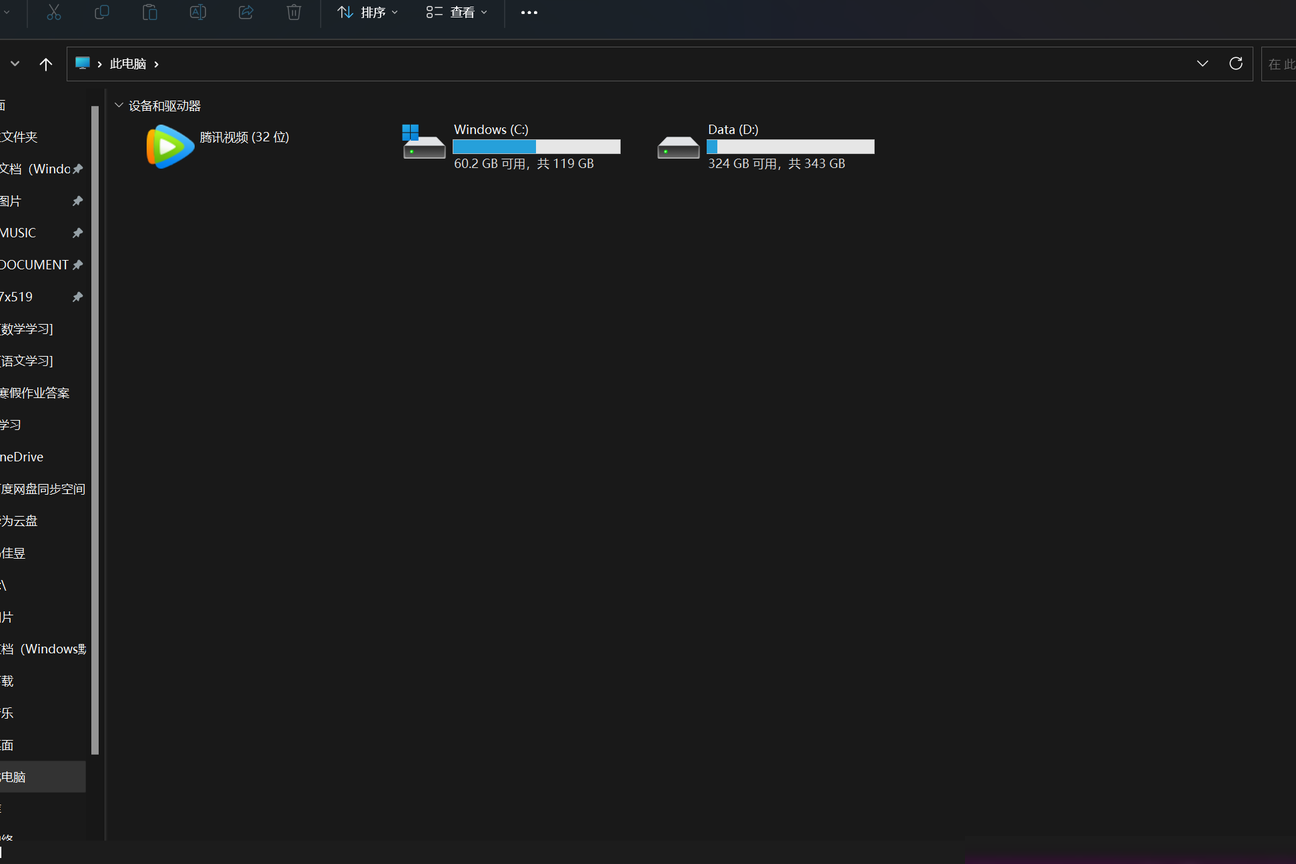Select the highlighted 此电脑 sidebar item
This screenshot has height=864, width=1296.
[42, 777]
